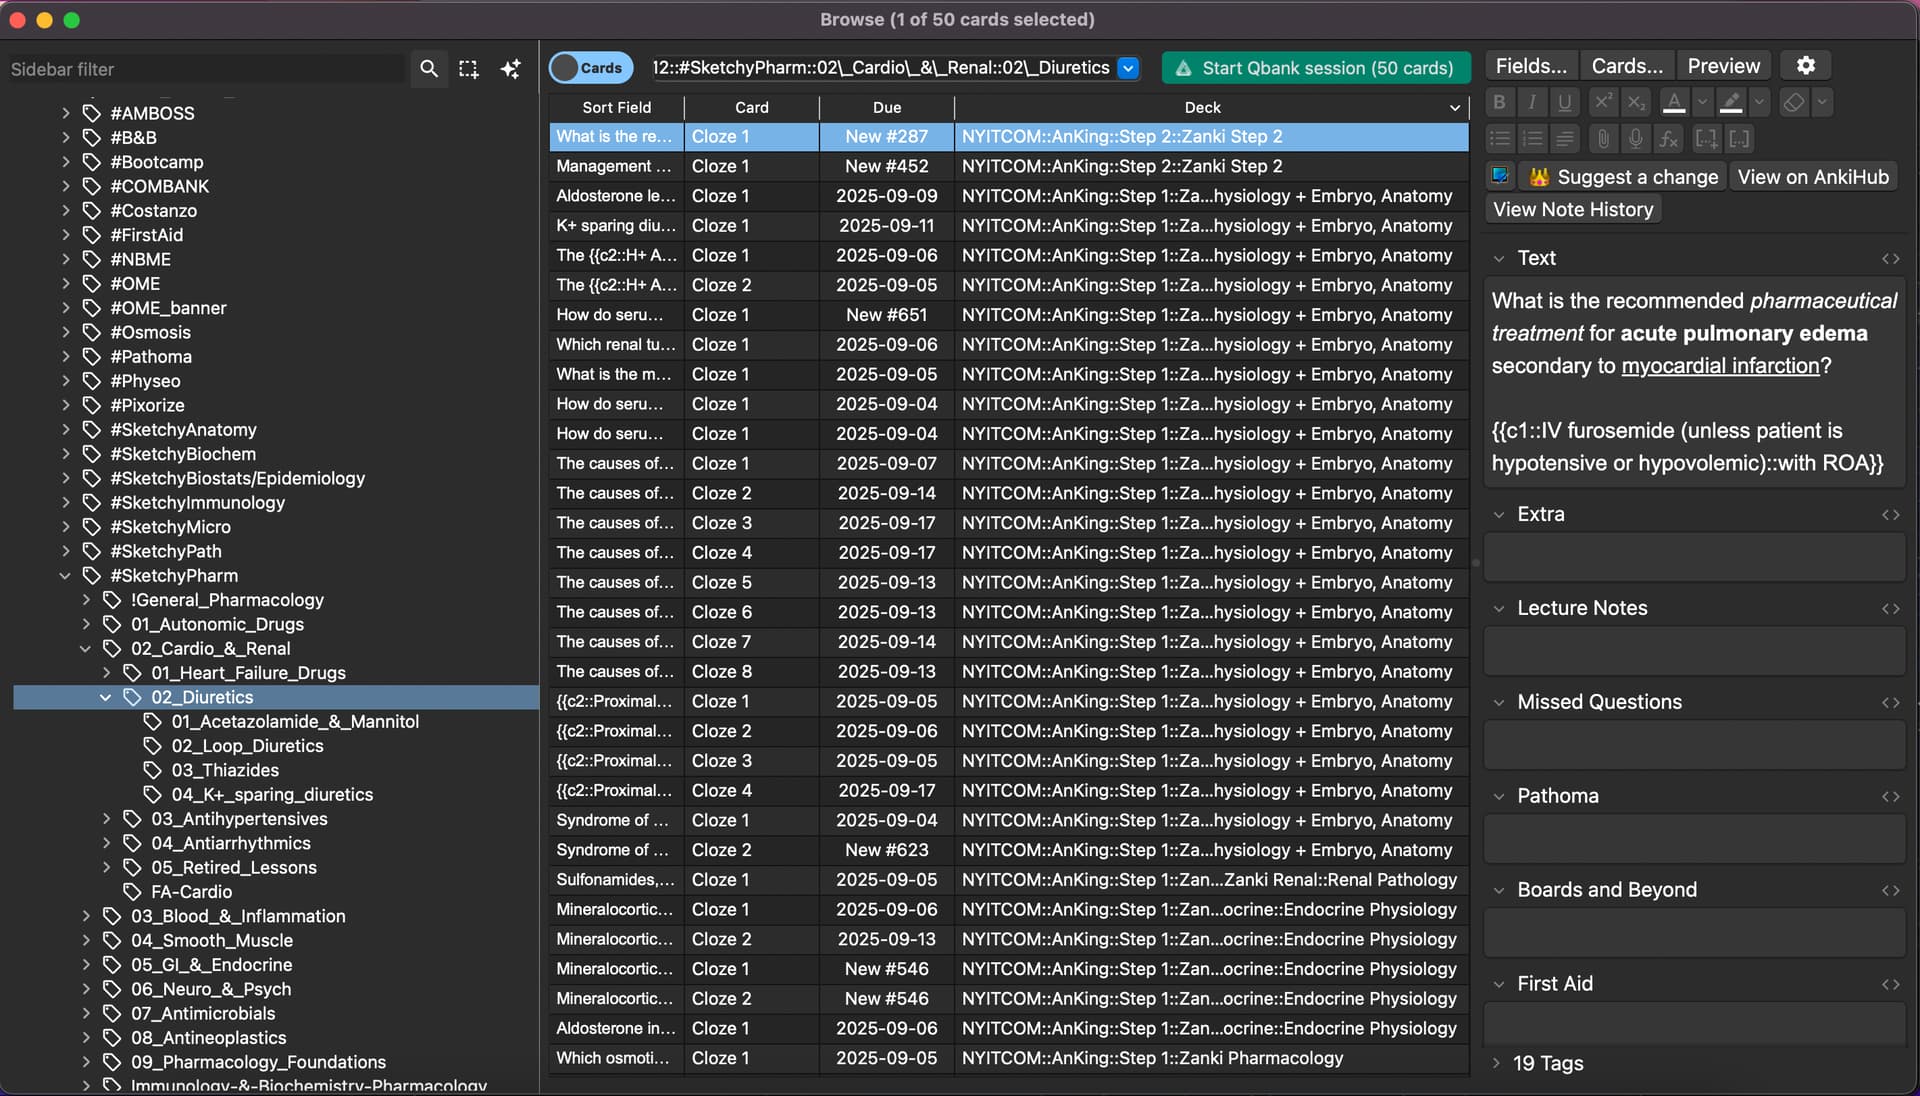Click the text color swatch button
This screenshot has height=1096, width=1920.
tap(1674, 102)
